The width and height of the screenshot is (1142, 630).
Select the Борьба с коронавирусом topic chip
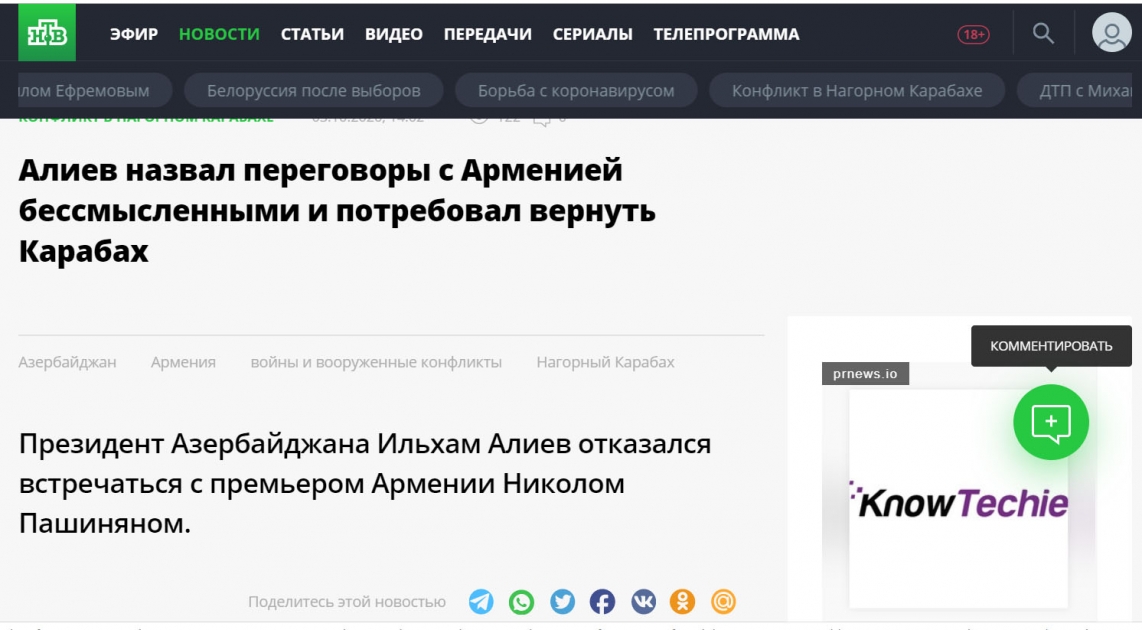coord(576,91)
